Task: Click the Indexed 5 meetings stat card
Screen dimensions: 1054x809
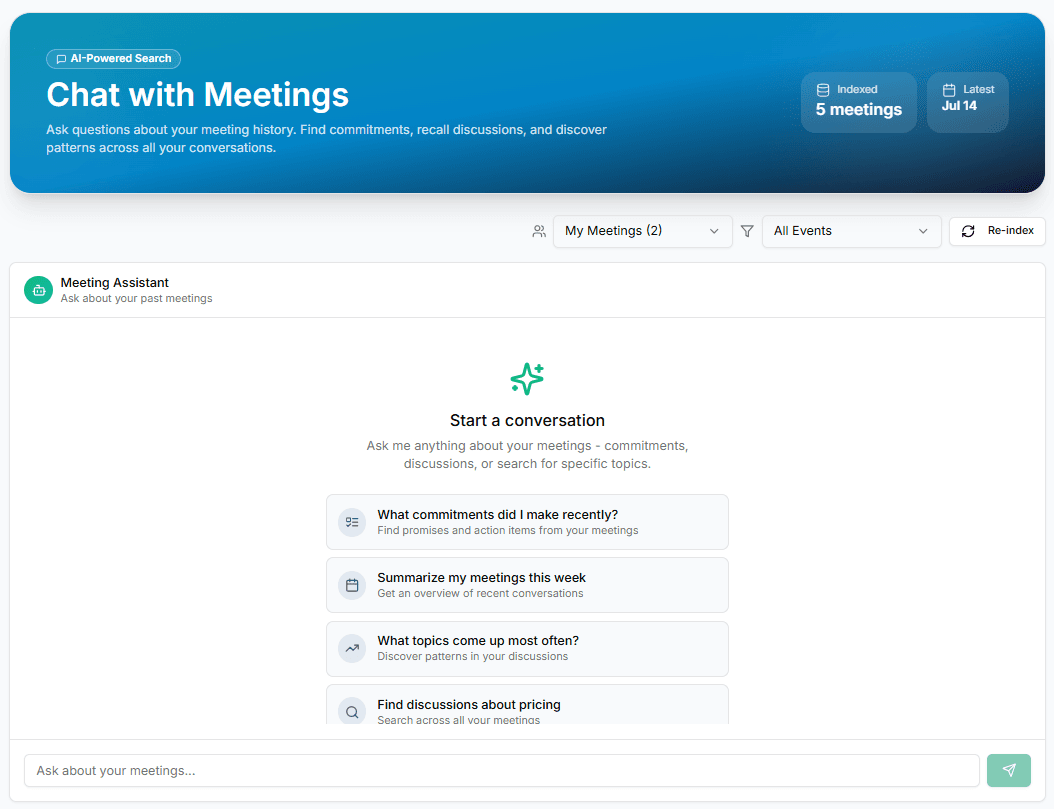Action: pos(858,102)
